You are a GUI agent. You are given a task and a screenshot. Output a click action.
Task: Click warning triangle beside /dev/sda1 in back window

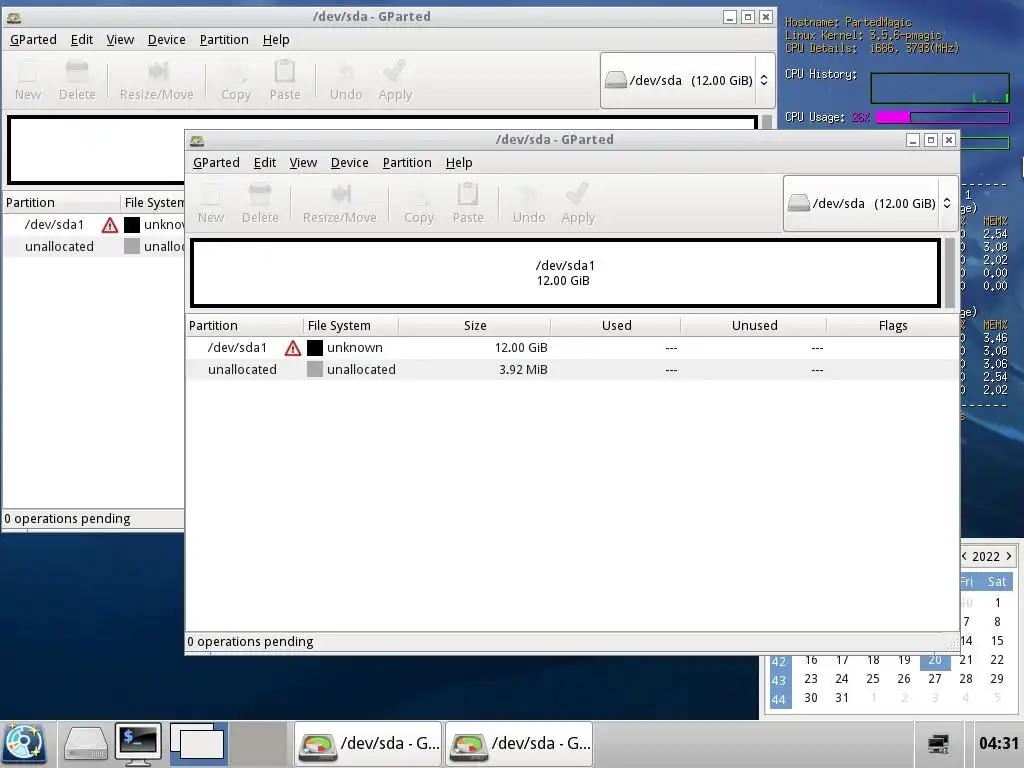point(110,225)
